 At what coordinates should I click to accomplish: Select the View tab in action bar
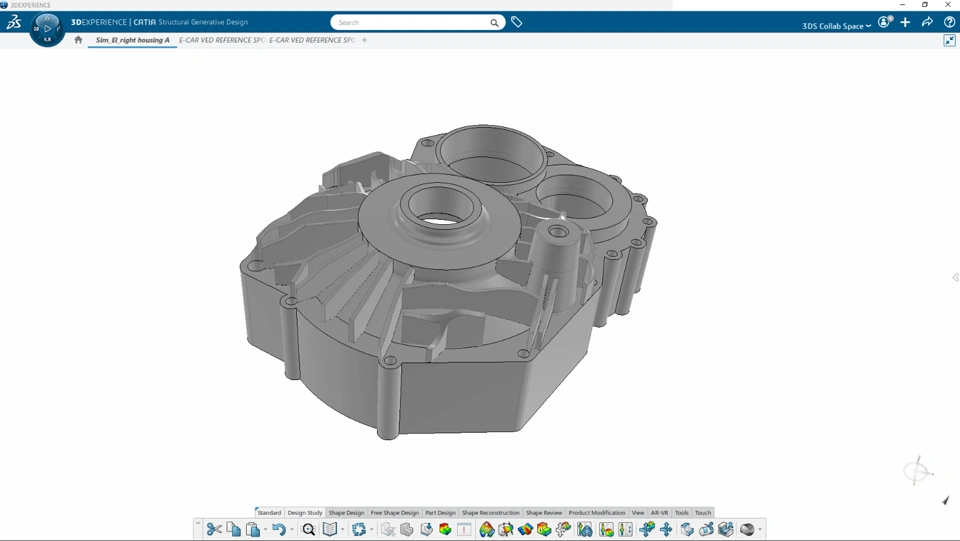click(638, 512)
